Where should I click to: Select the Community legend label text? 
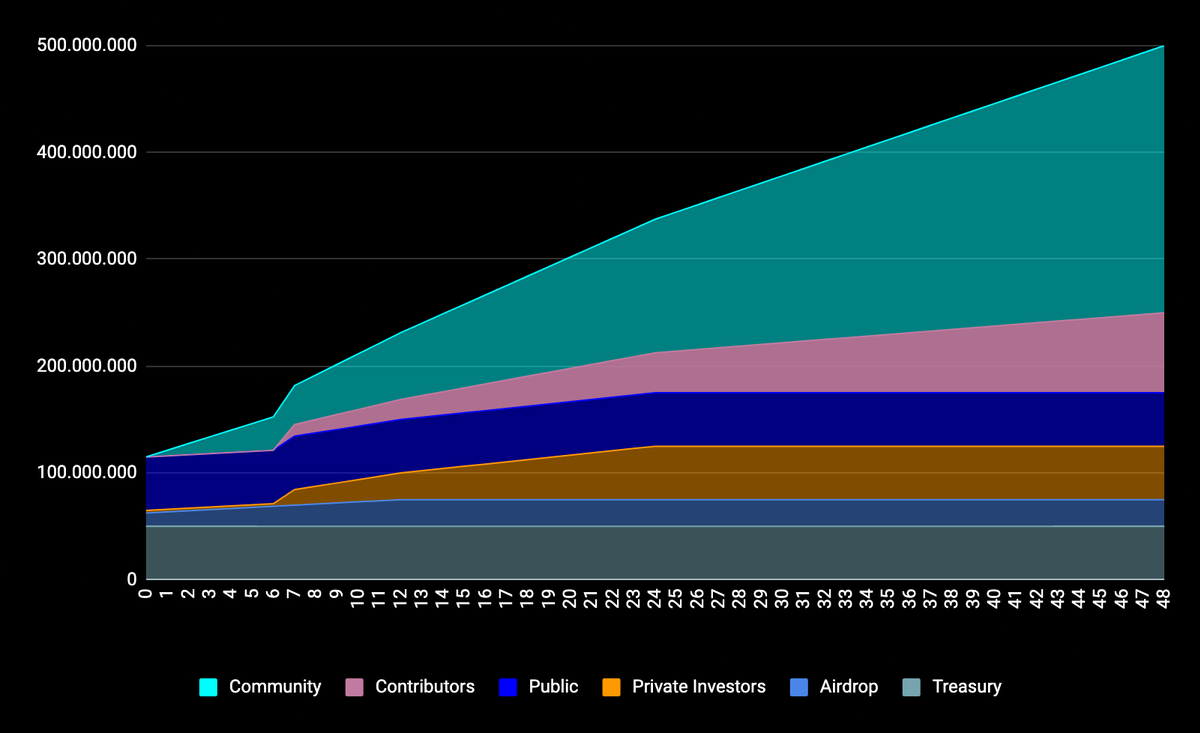275,687
